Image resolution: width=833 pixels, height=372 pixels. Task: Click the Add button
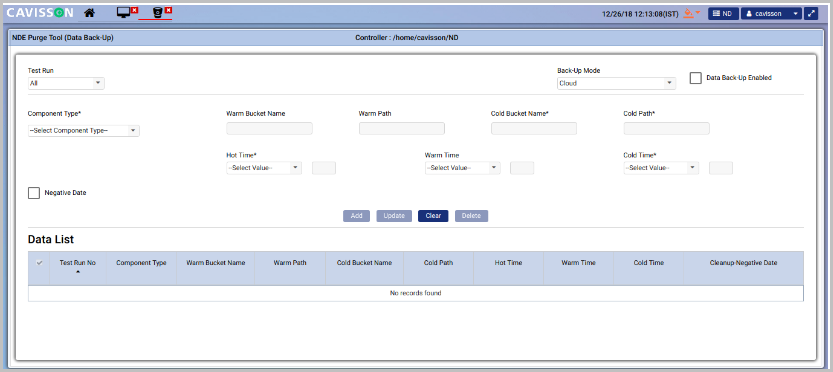(356, 216)
